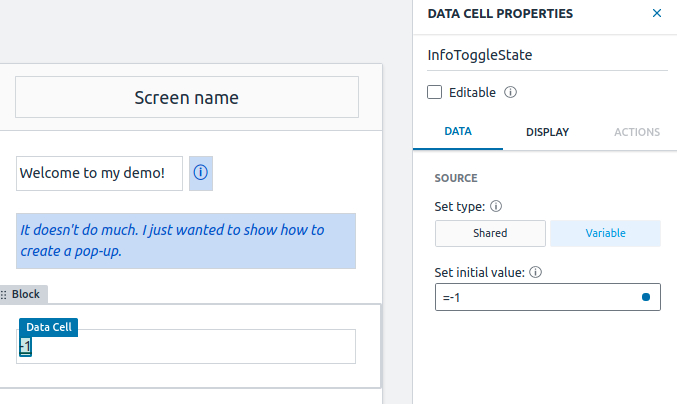677x404 pixels.
Task: Click the blue dot in initial value field
Action: [645, 297]
